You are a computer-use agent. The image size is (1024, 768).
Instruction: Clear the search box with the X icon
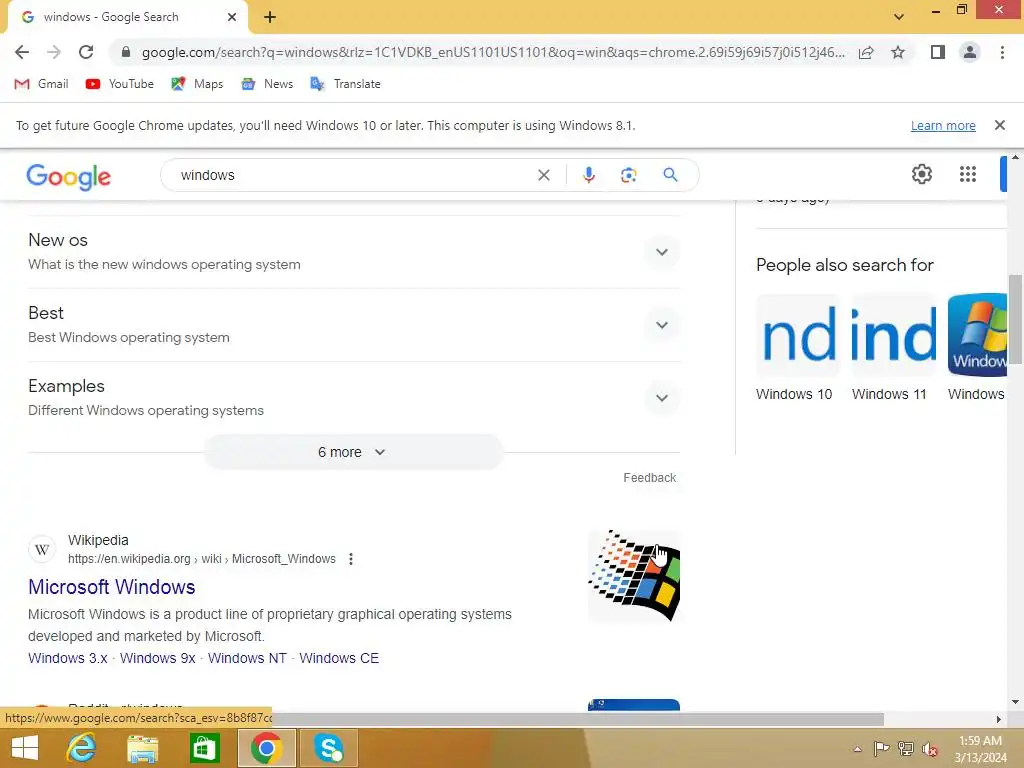pos(543,175)
